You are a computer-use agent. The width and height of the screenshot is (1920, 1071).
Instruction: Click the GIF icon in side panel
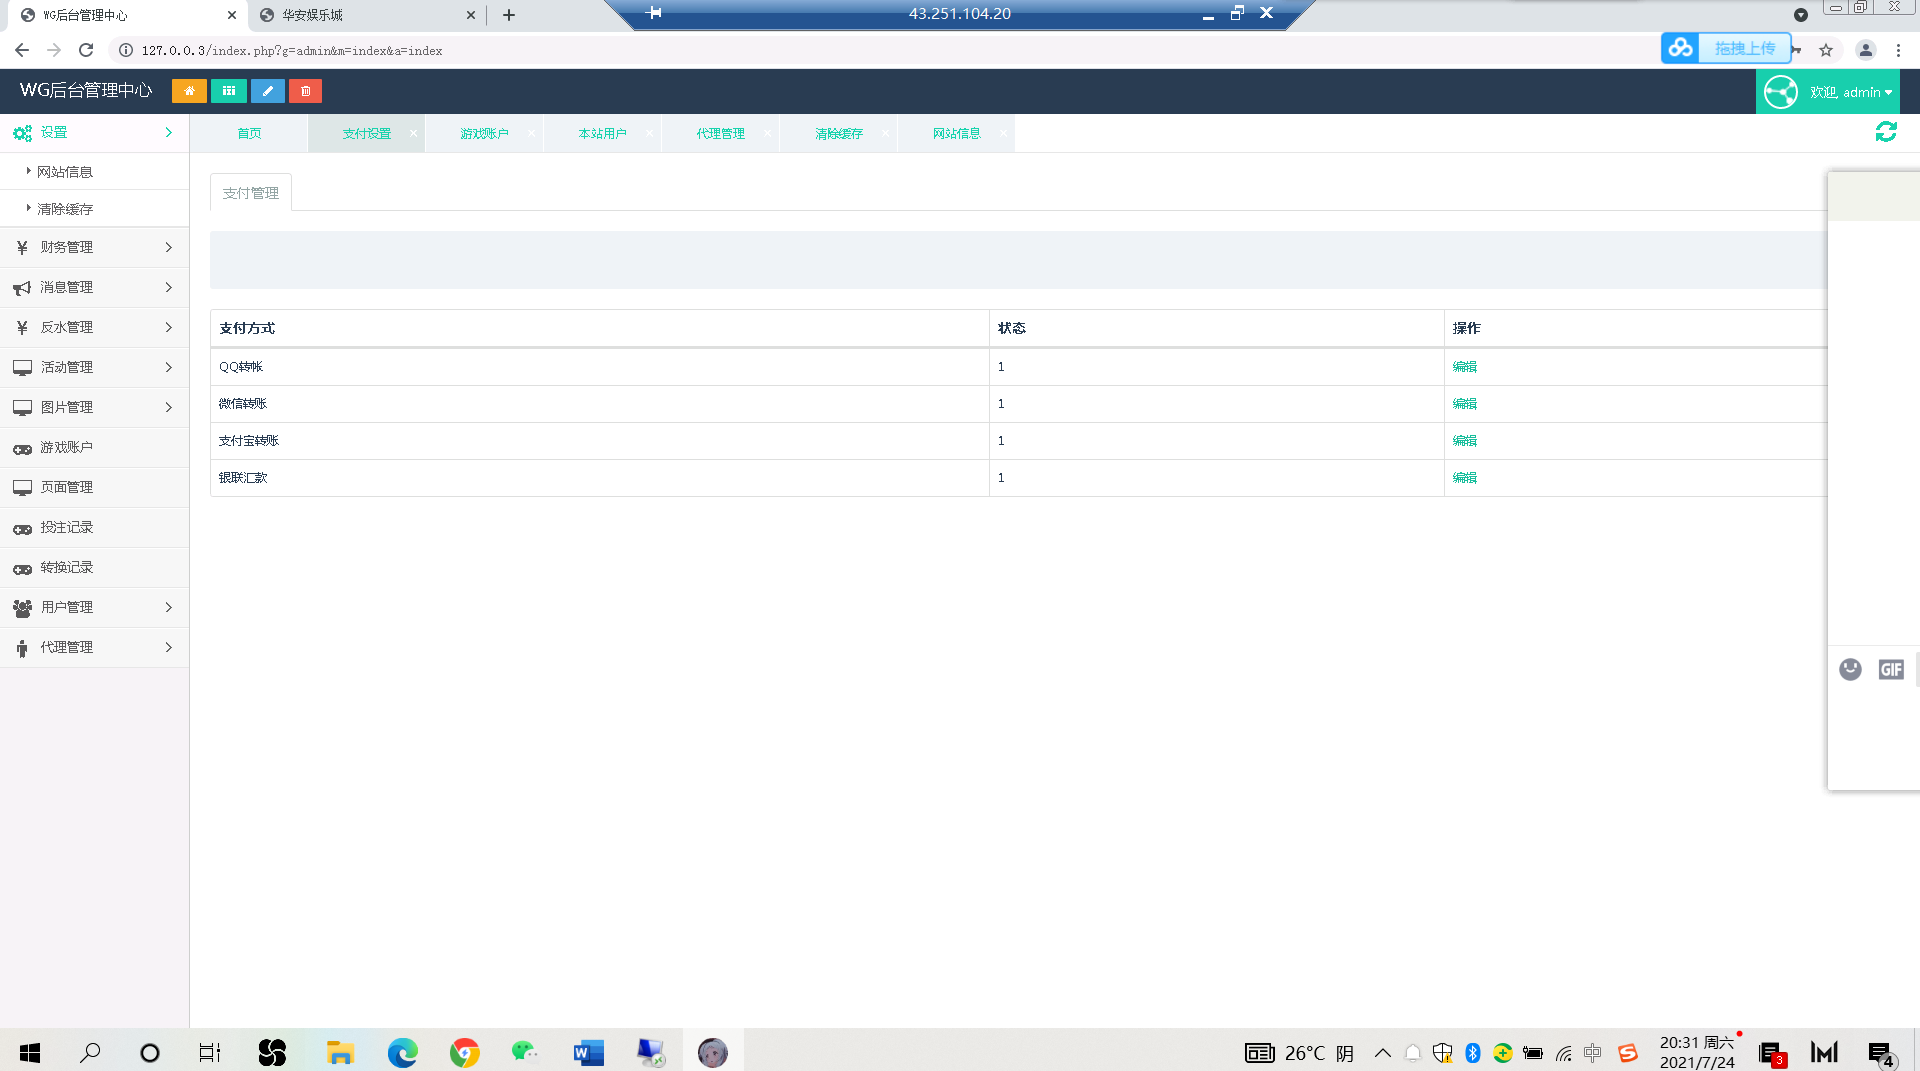point(1891,670)
